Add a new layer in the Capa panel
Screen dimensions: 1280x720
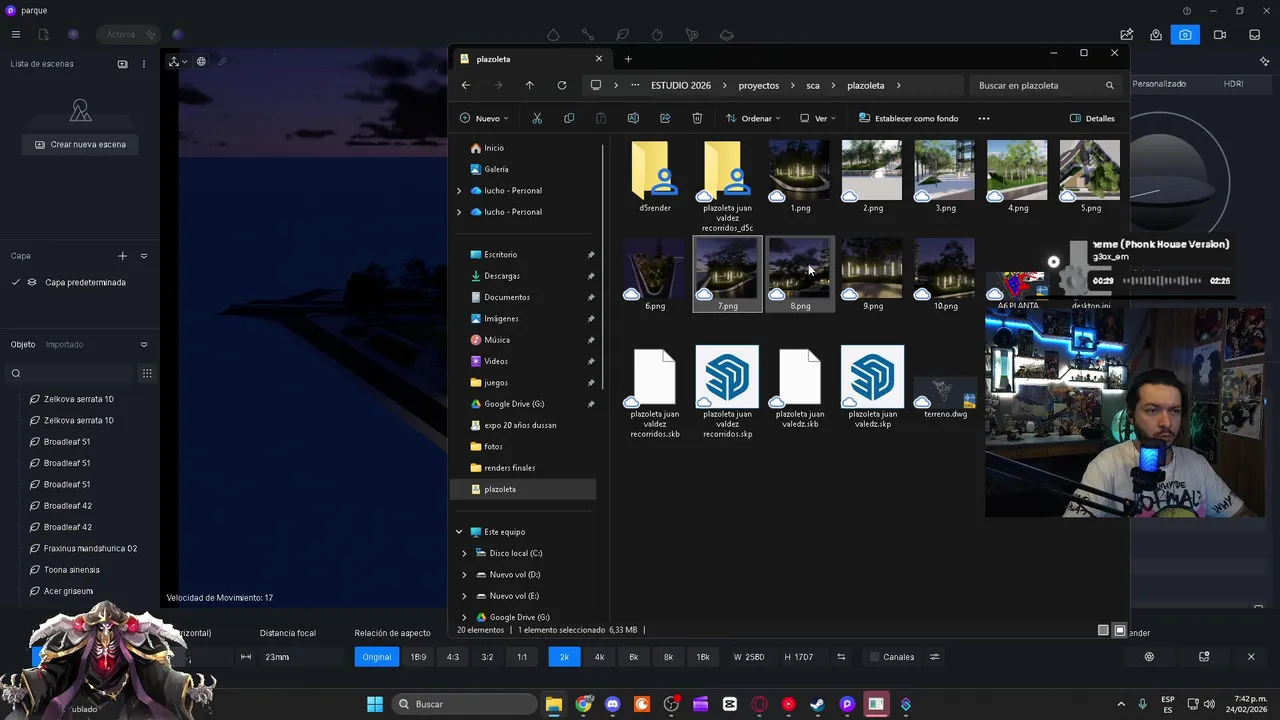click(123, 256)
